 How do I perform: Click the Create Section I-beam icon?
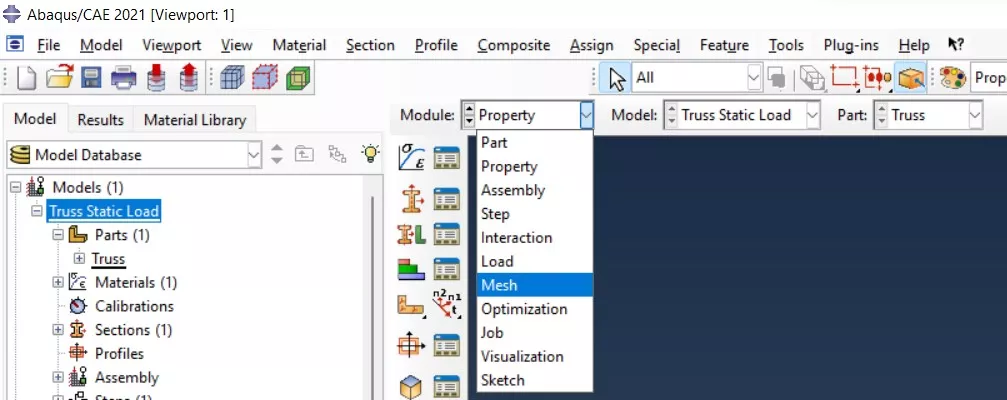click(x=410, y=198)
